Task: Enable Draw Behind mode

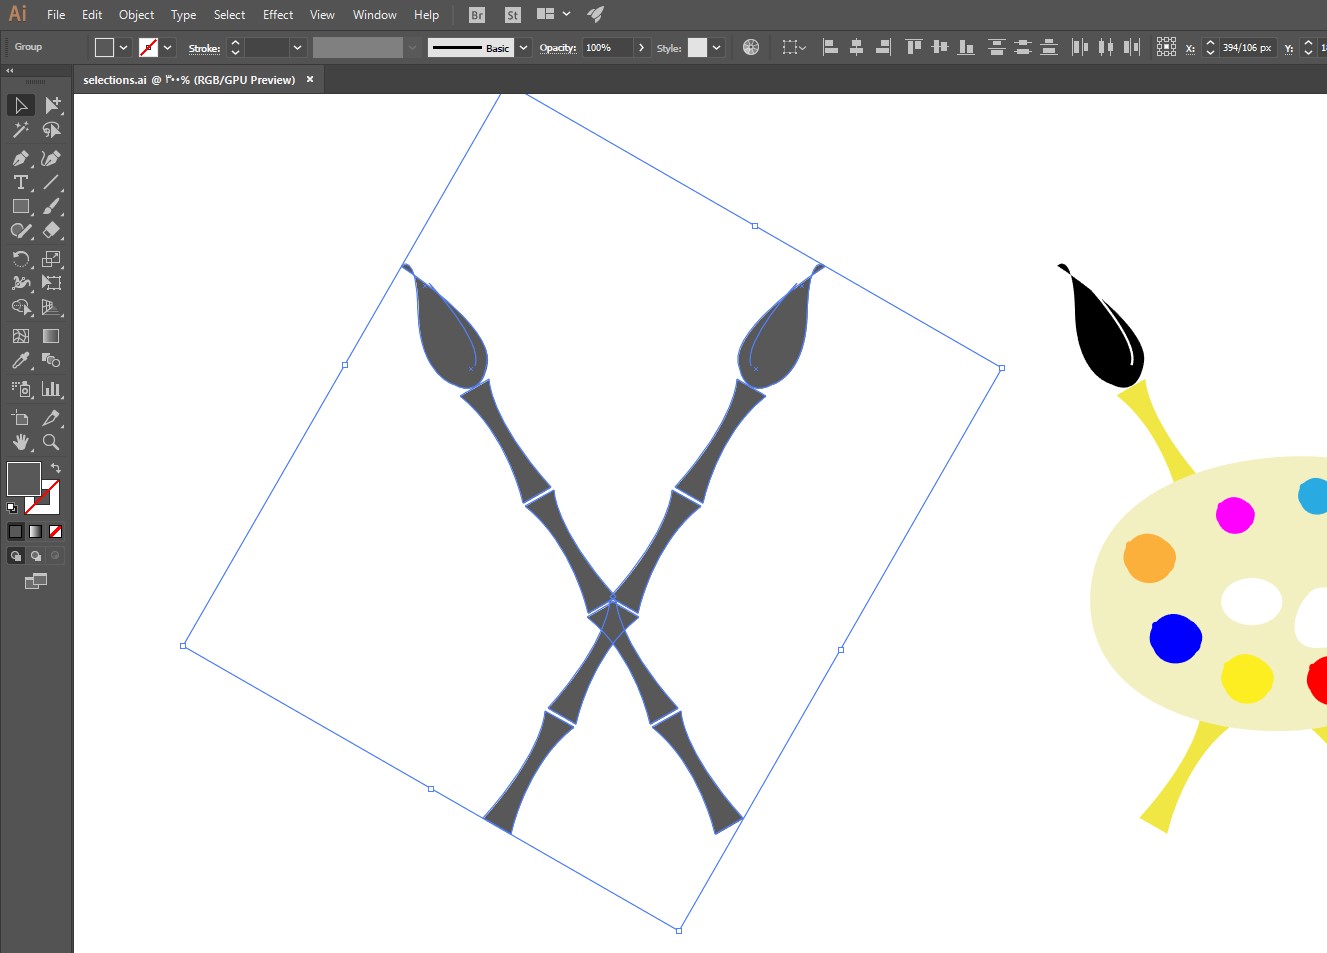Action: [36, 556]
